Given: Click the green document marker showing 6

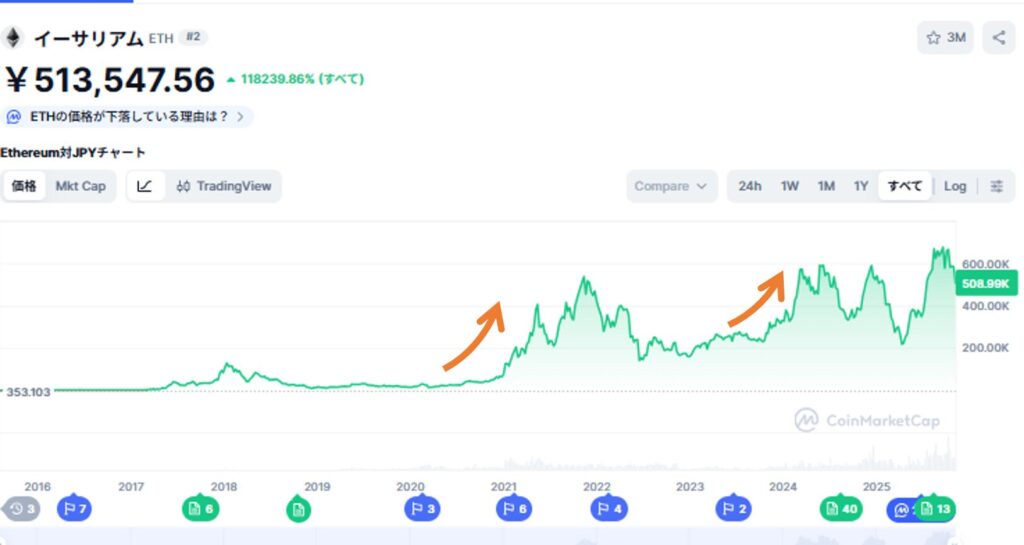Looking at the screenshot, I should [x=198, y=509].
